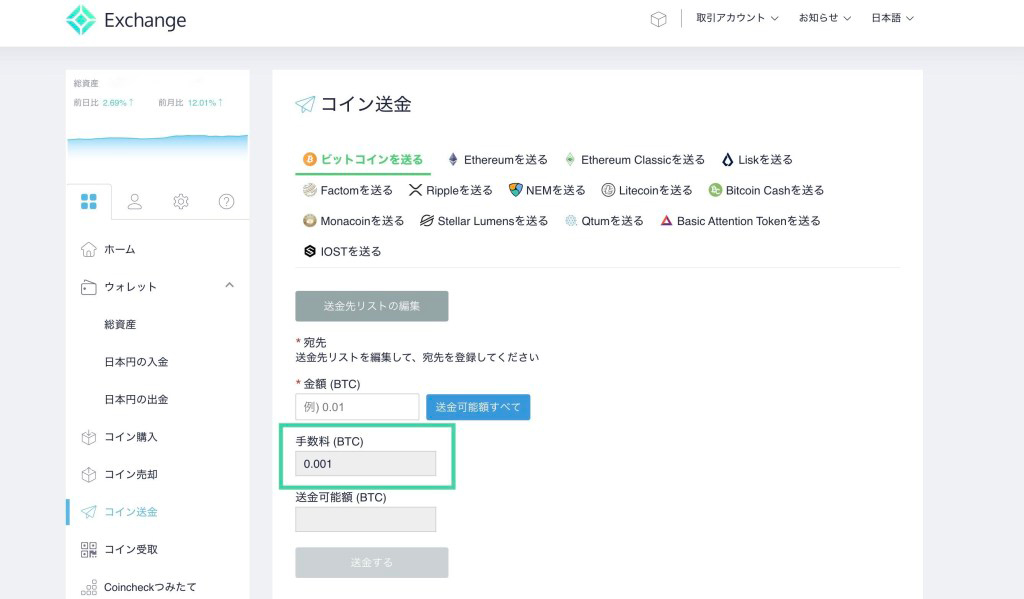Open the settings gear icon tab
This screenshot has height=599, width=1024.
(x=181, y=201)
